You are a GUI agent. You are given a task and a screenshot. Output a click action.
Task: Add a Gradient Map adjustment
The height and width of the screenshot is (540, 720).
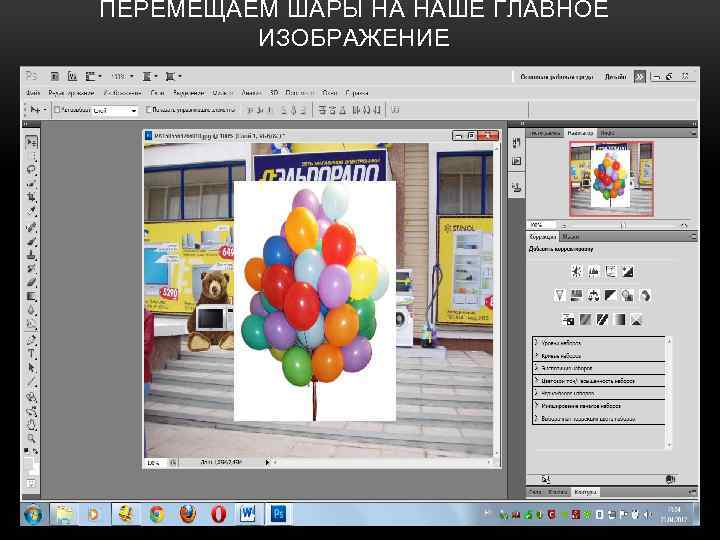click(x=619, y=320)
